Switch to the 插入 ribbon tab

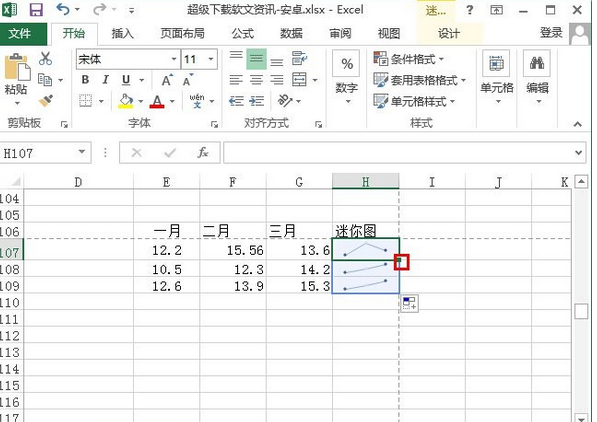pyautogui.click(x=122, y=34)
